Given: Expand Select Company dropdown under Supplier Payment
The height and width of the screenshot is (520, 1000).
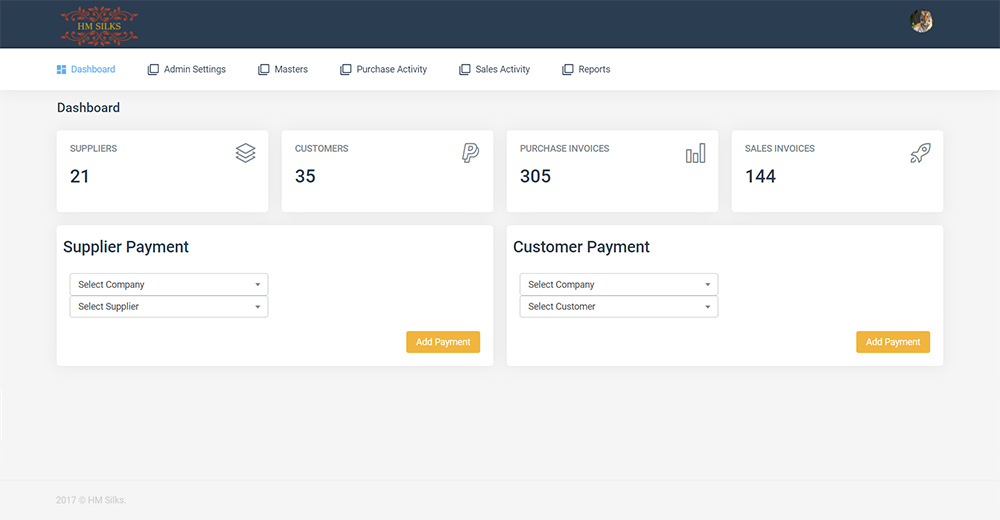Looking at the screenshot, I should pyautogui.click(x=169, y=285).
